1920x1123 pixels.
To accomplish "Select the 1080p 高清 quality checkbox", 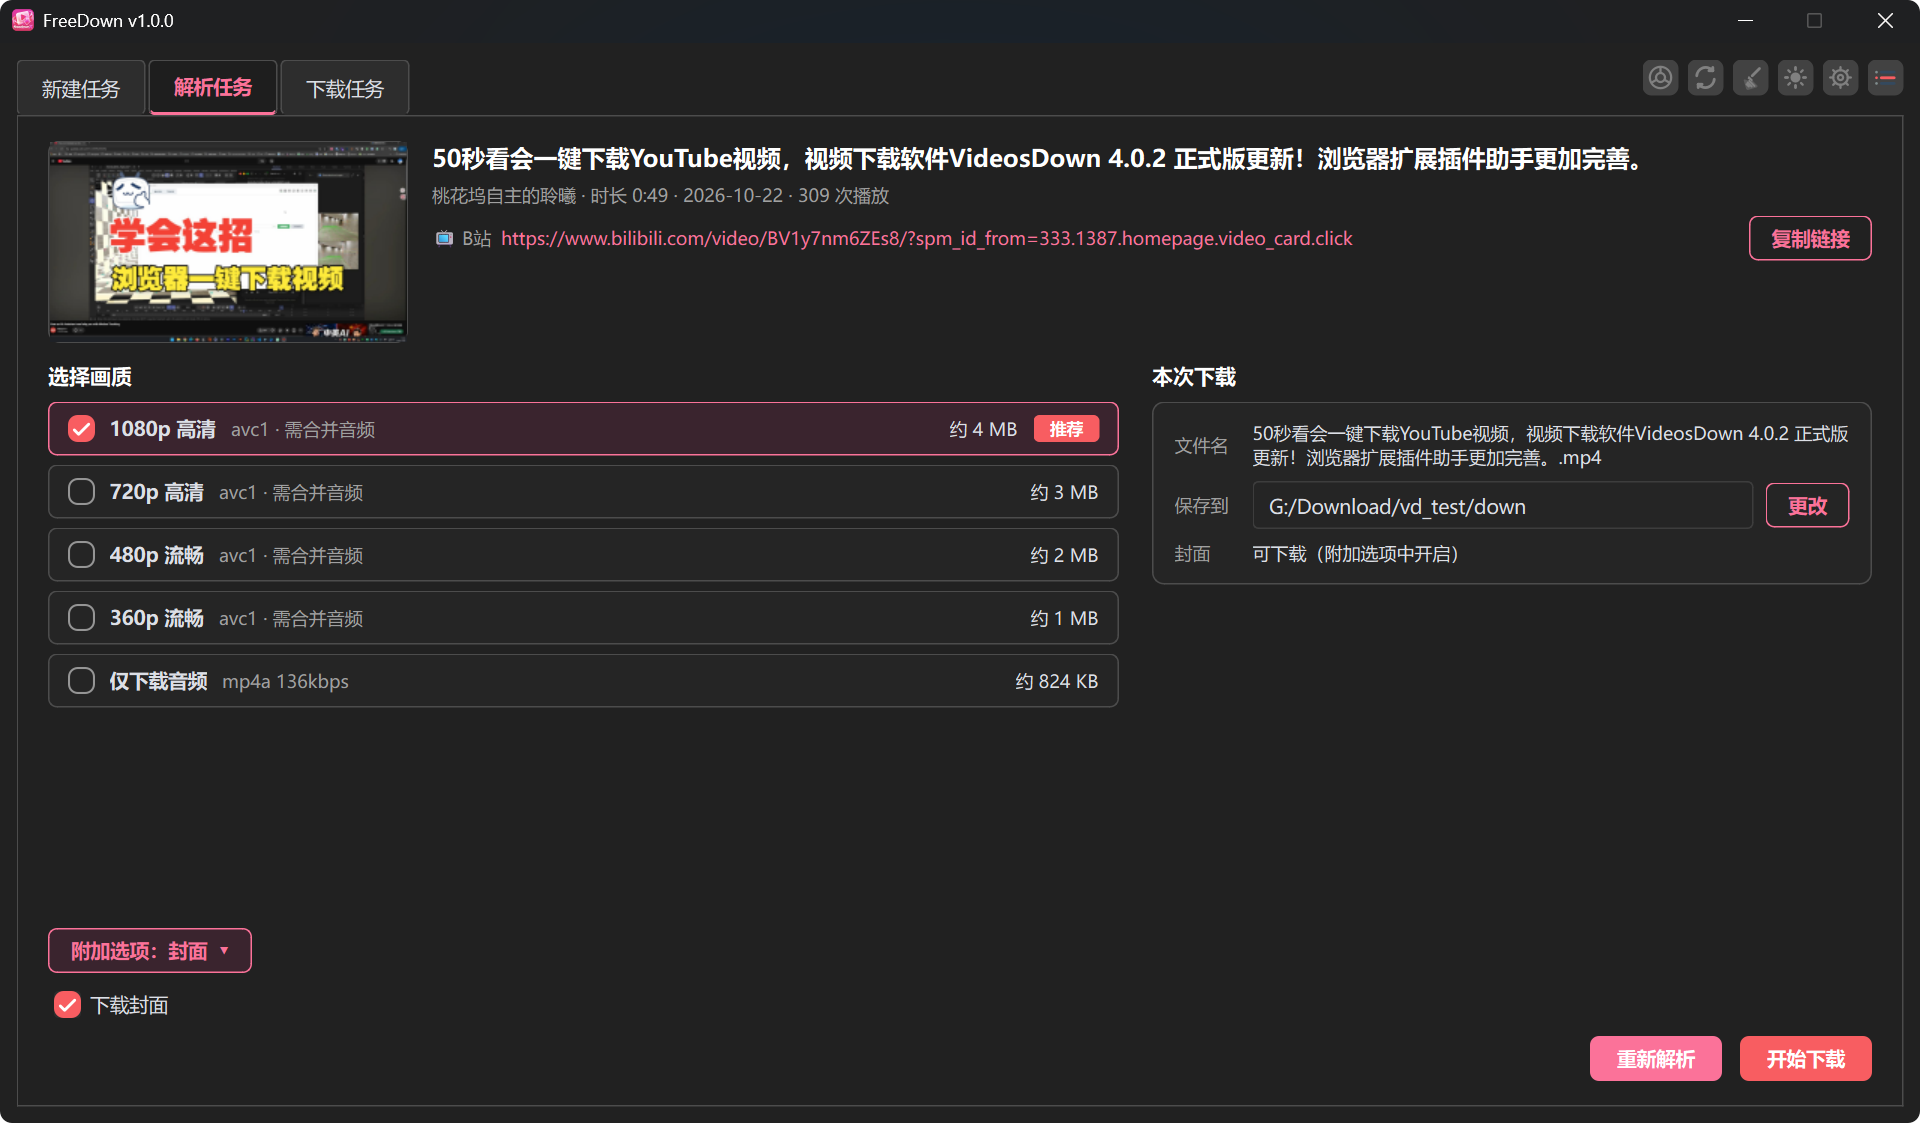I will click(81, 429).
